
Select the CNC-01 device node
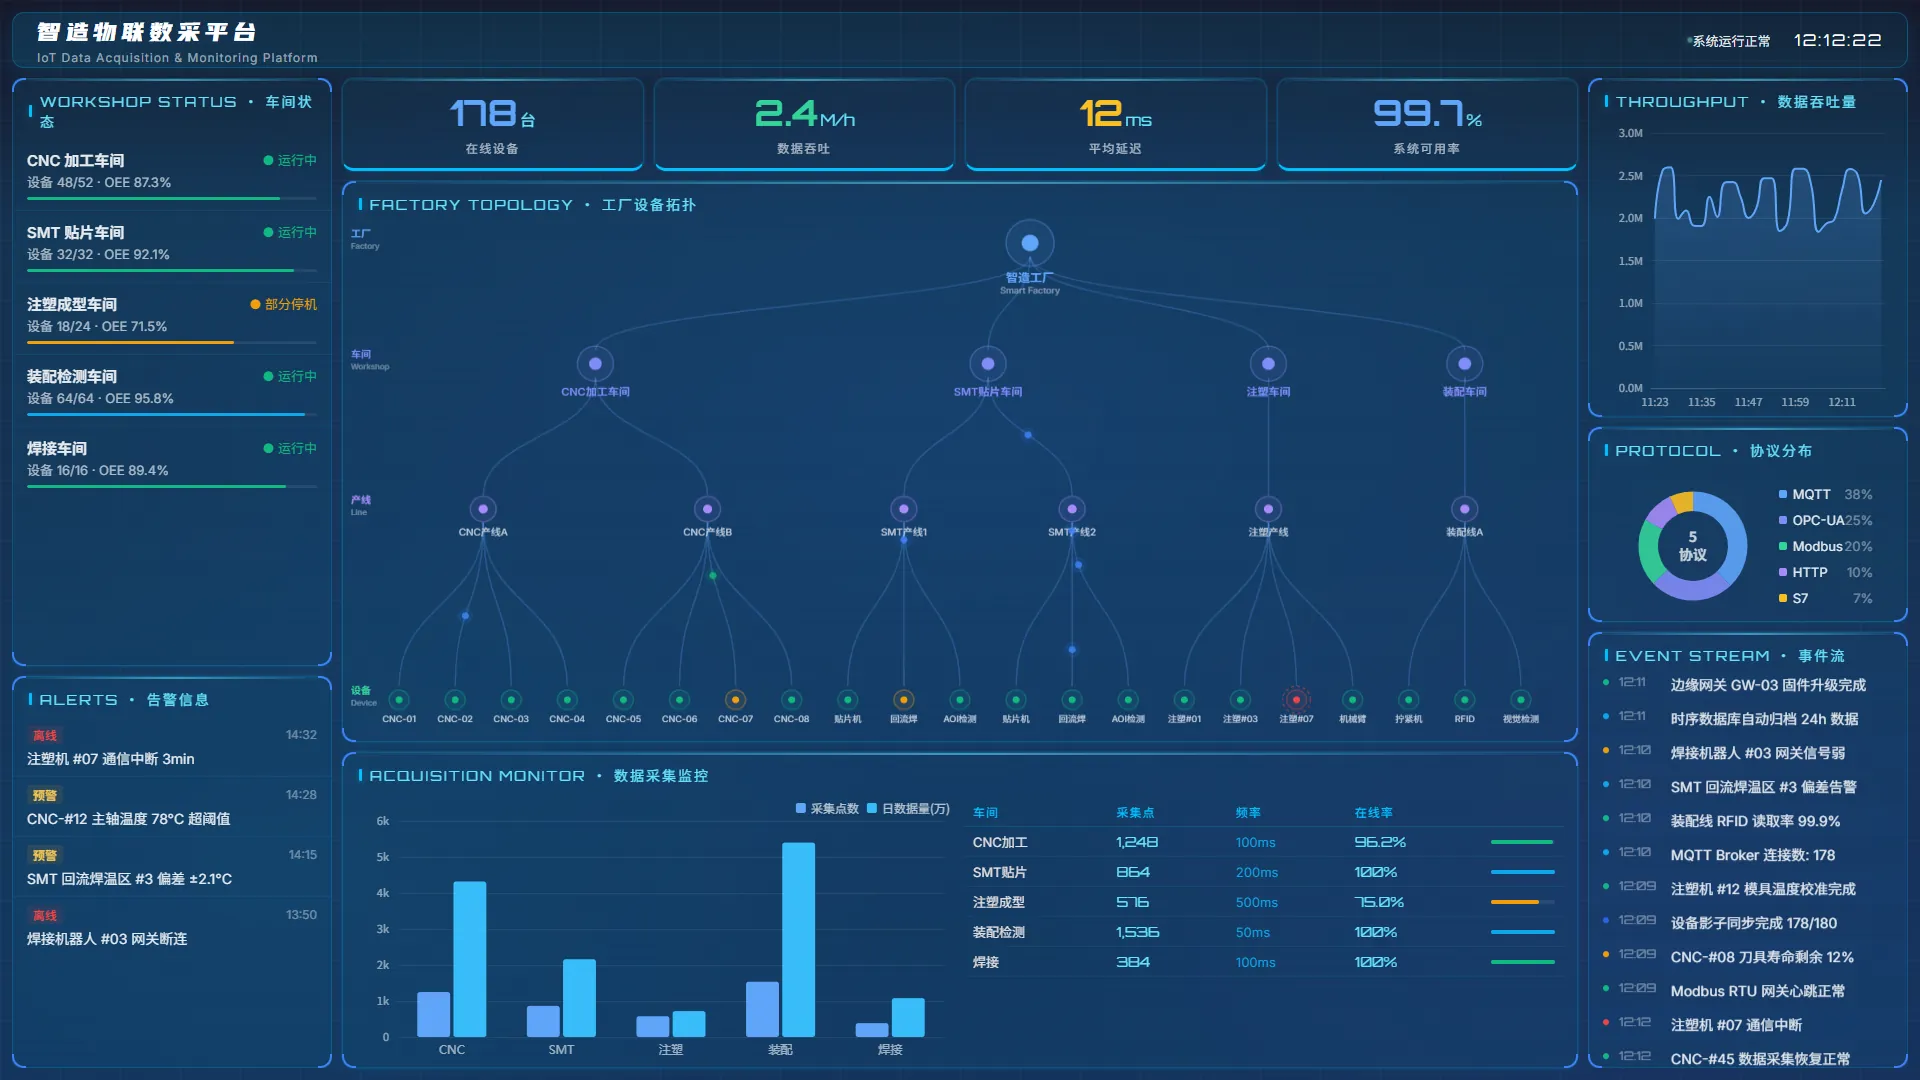pos(399,700)
